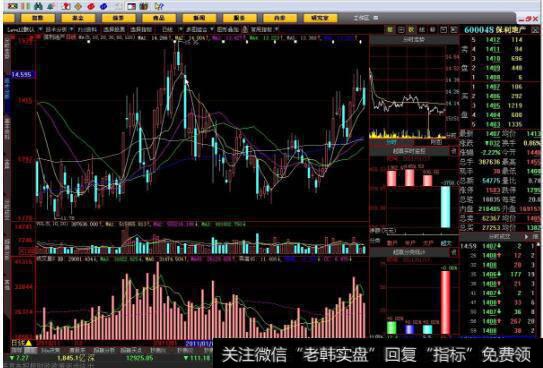
Task: Click the 14.595 price marker on the axis
Action: point(21,74)
